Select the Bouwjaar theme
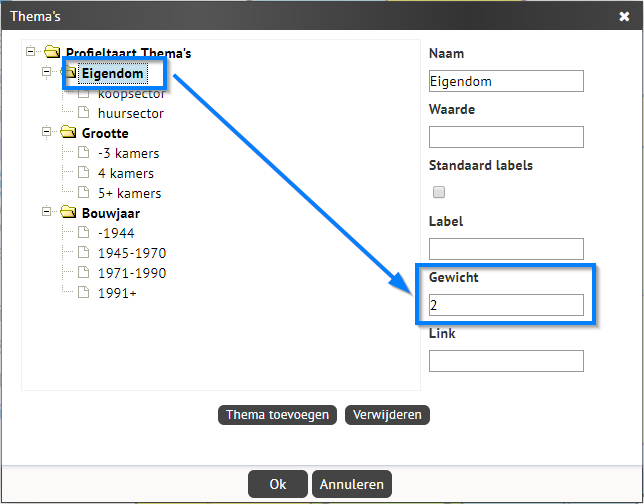Viewport: 644px width, 504px height. (x=111, y=213)
